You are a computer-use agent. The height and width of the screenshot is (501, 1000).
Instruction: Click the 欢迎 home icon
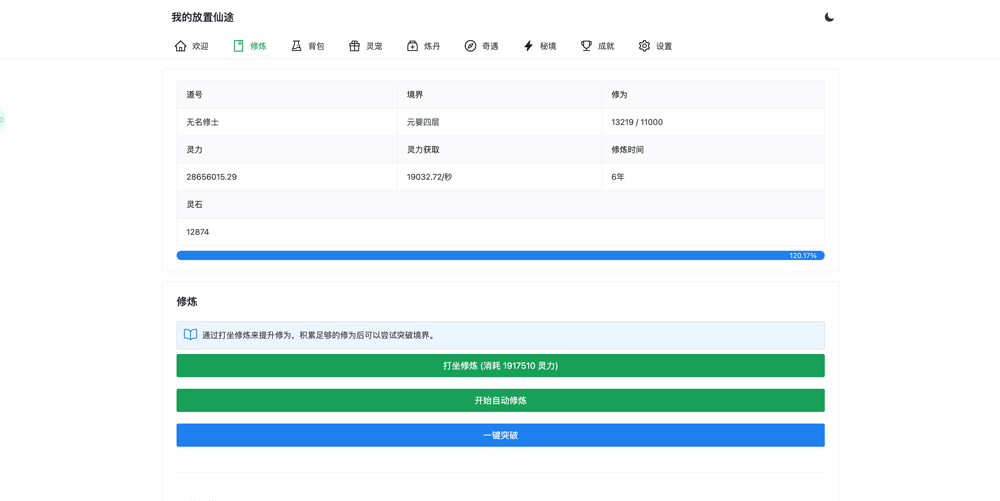pos(180,46)
